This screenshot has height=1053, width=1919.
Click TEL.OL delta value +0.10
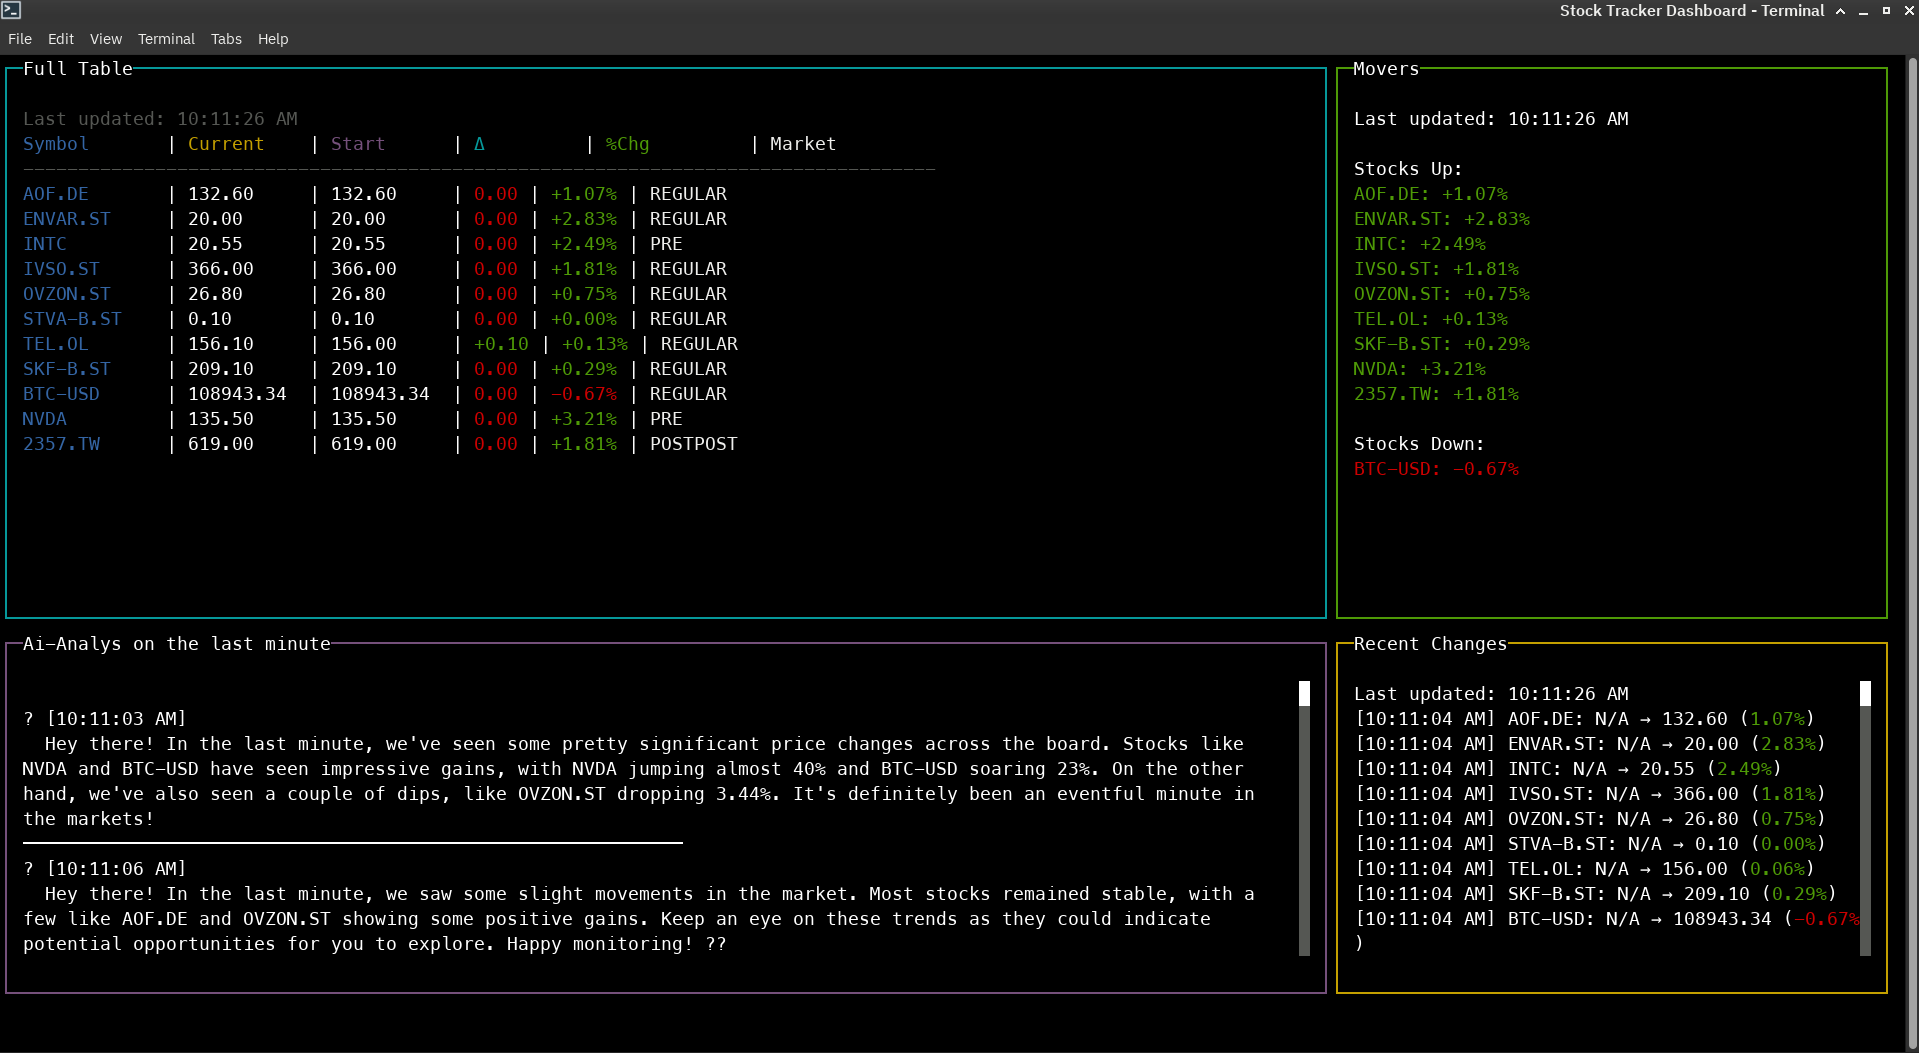coord(501,344)
